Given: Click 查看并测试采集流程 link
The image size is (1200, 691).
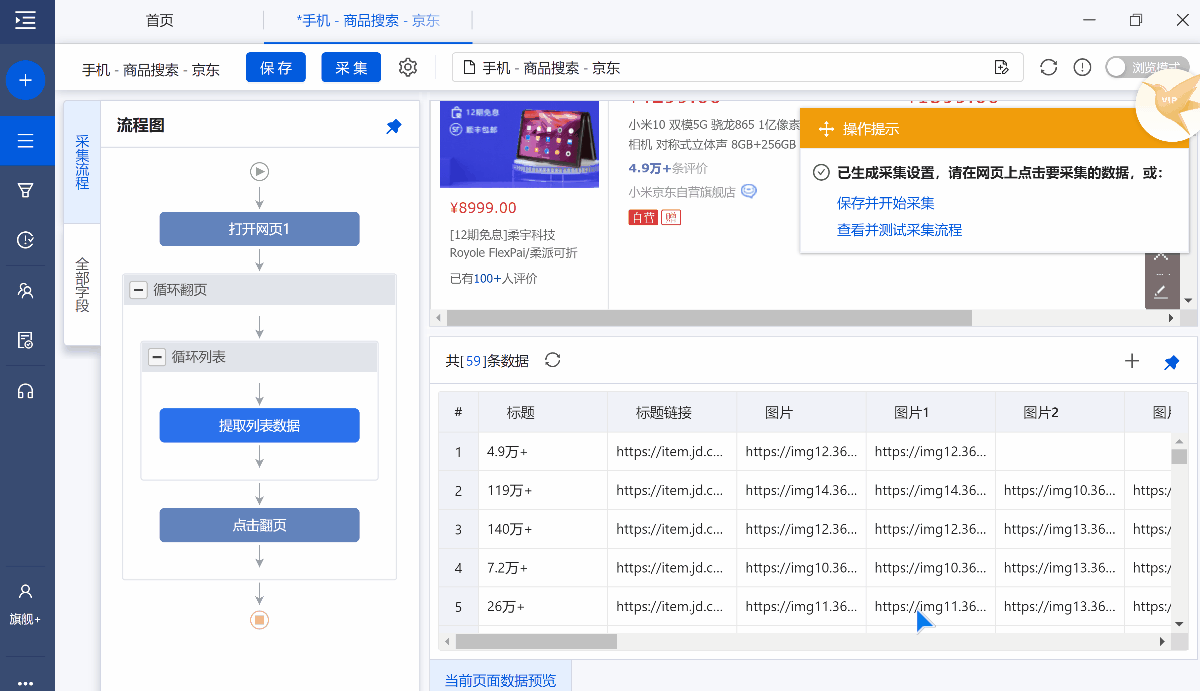Looking at the screenshot, I should 899,230.
